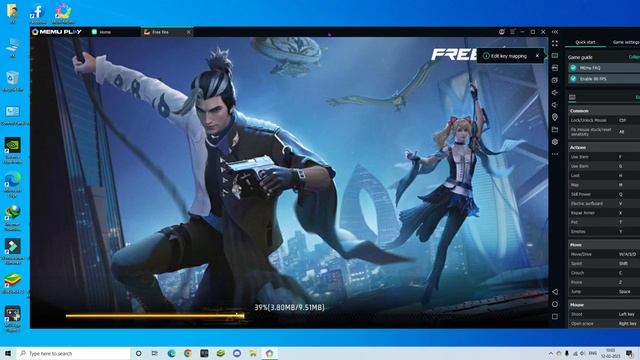
Task: Open Task View from the taskbar
Action: (155, 353)
